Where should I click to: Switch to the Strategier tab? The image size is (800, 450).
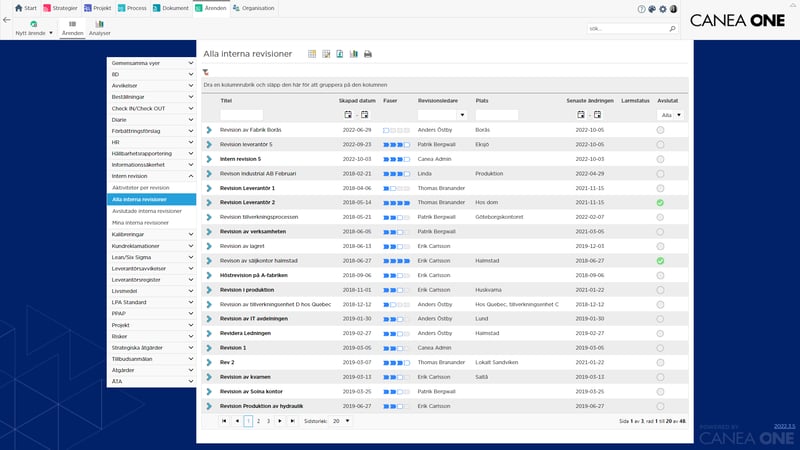click(60, 8)
